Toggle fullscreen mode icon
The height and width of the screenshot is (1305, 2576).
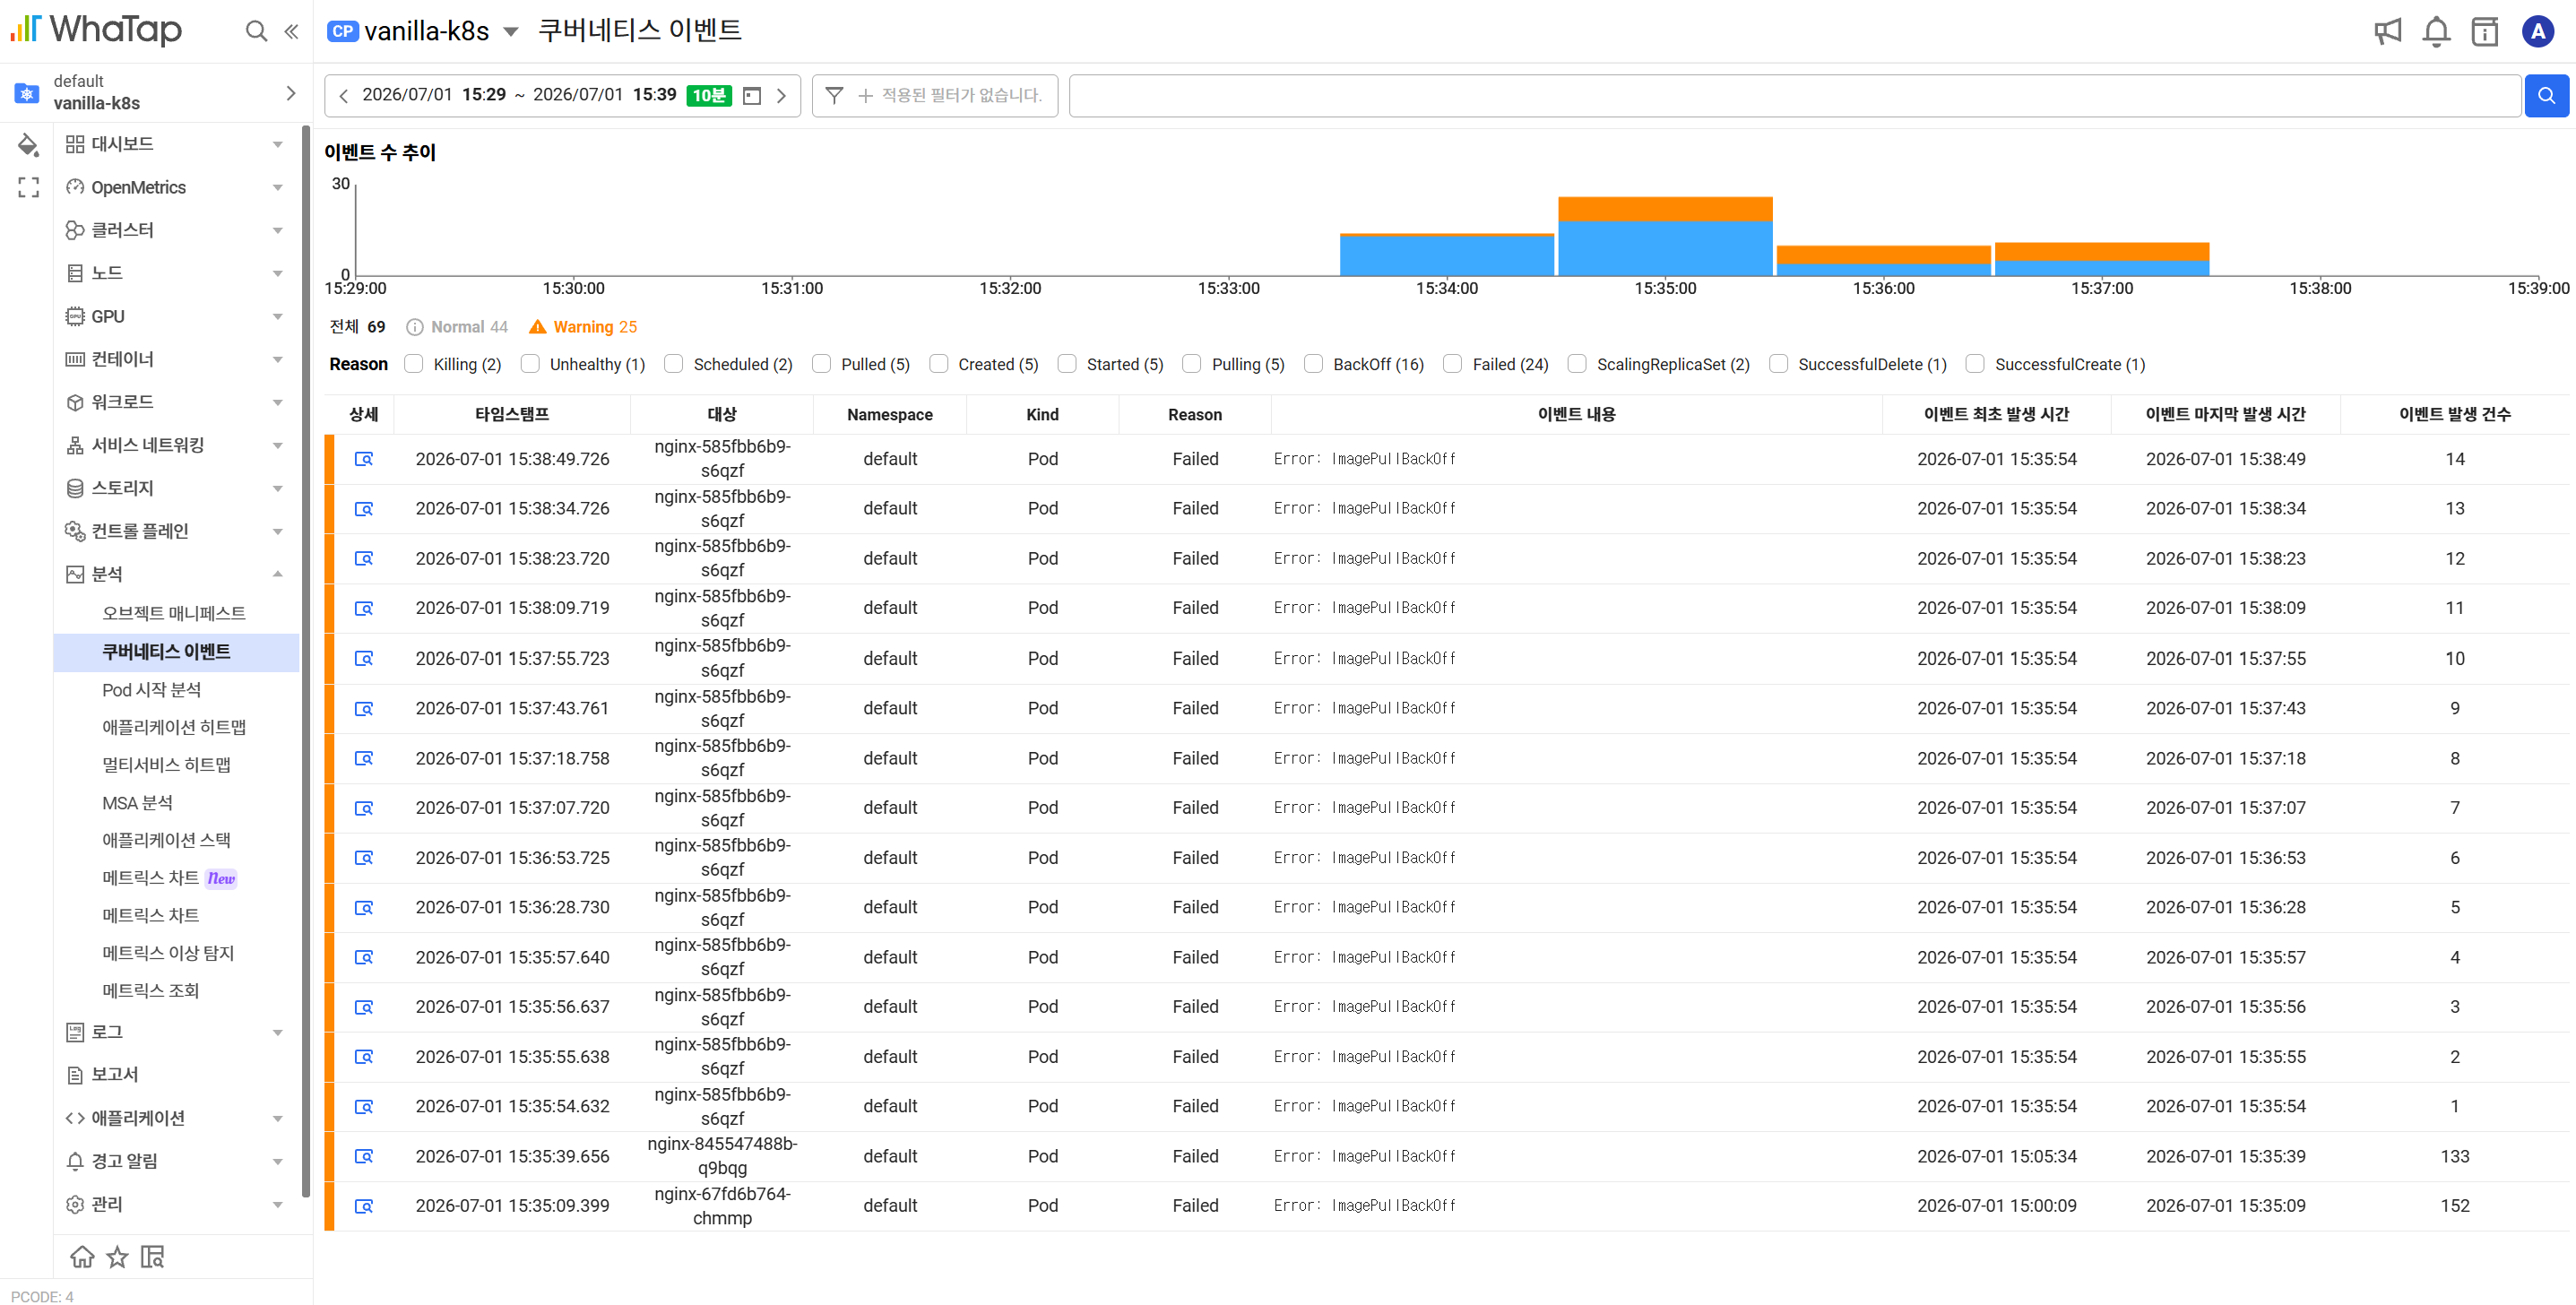point(28,187)
